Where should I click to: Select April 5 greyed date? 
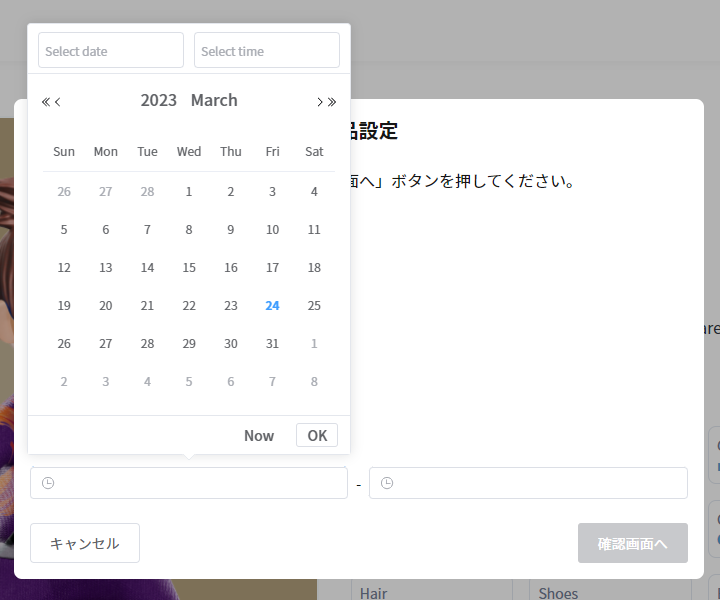click(189, 381)
